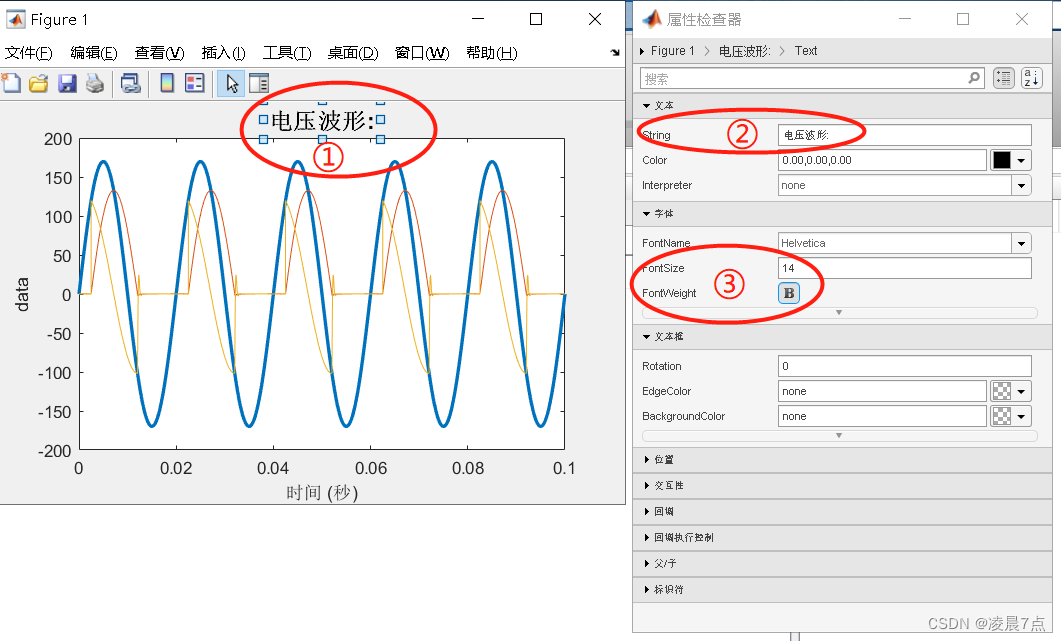Click the EdgeColor checkered swatch
1061x641 pixels.
coord(1001,391)
